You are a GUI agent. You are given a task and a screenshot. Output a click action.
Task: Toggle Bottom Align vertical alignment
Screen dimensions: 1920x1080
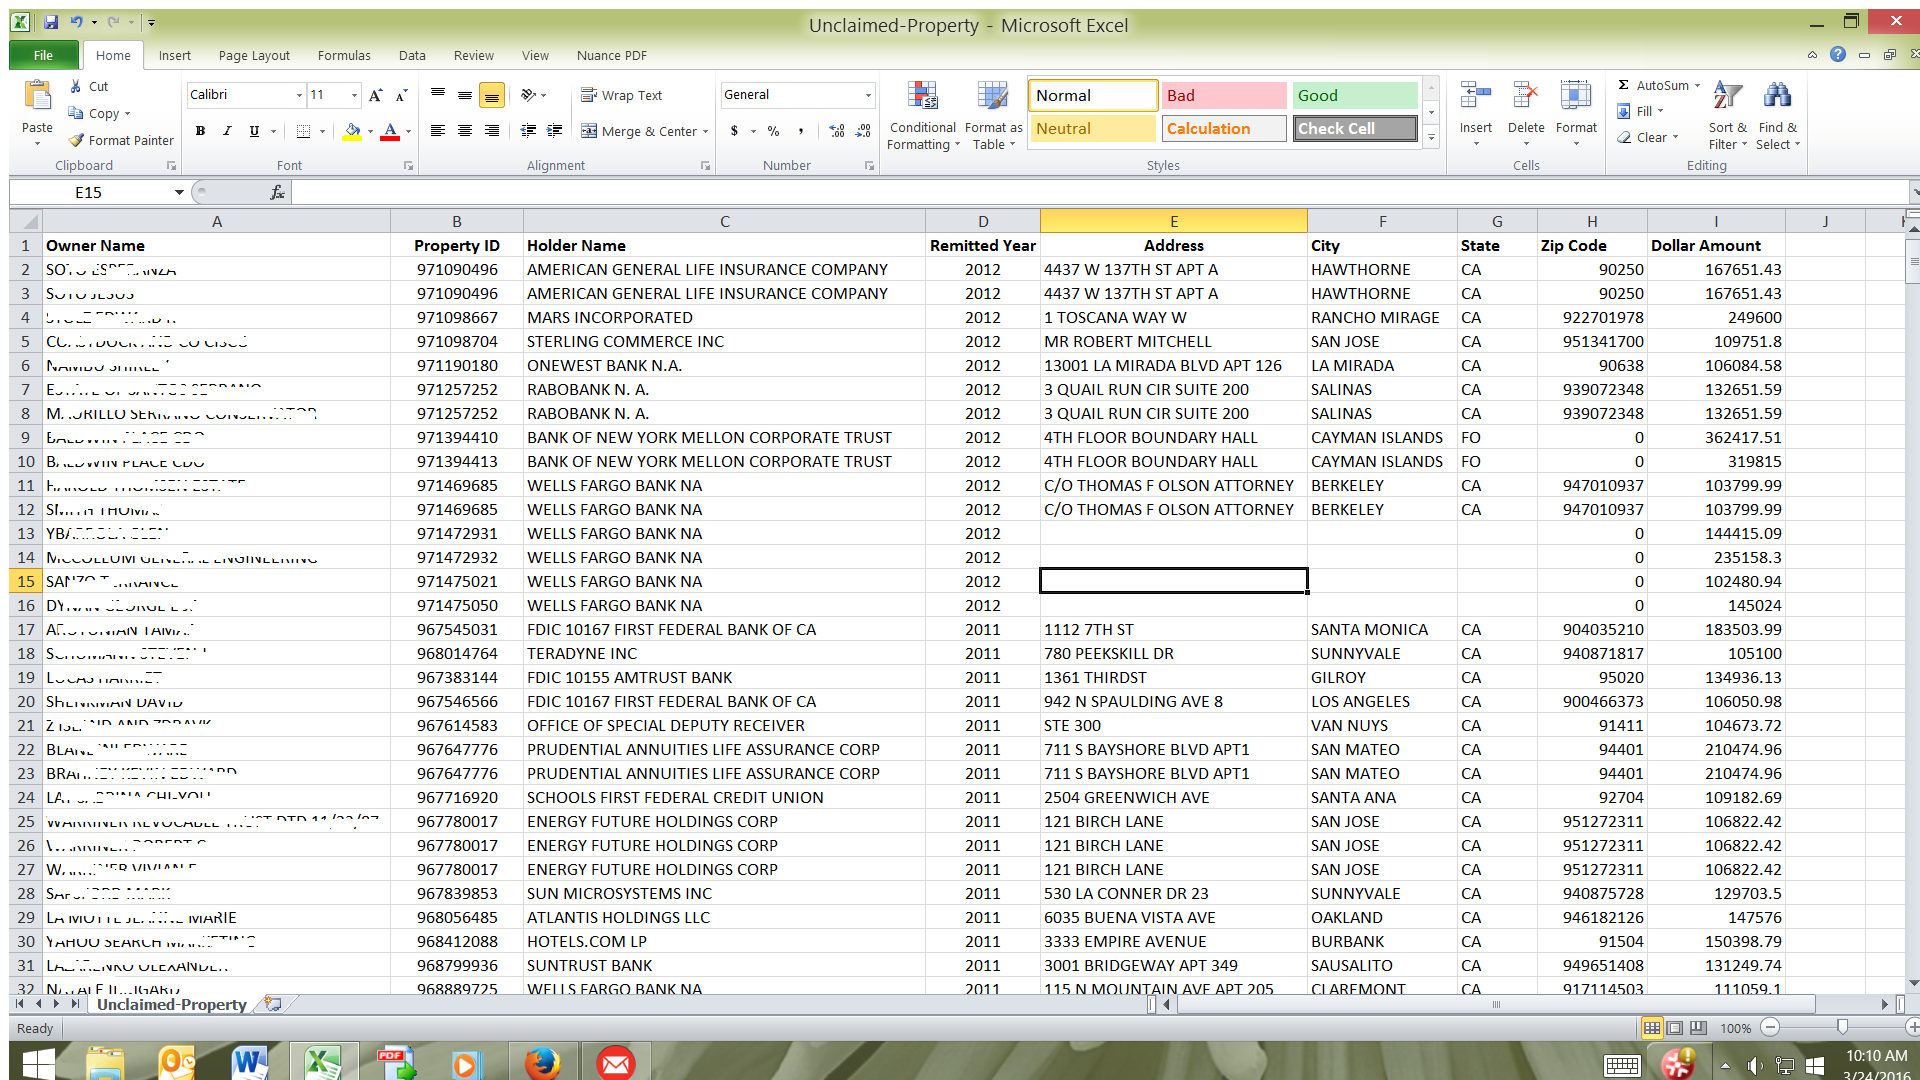tap(491, 95)
